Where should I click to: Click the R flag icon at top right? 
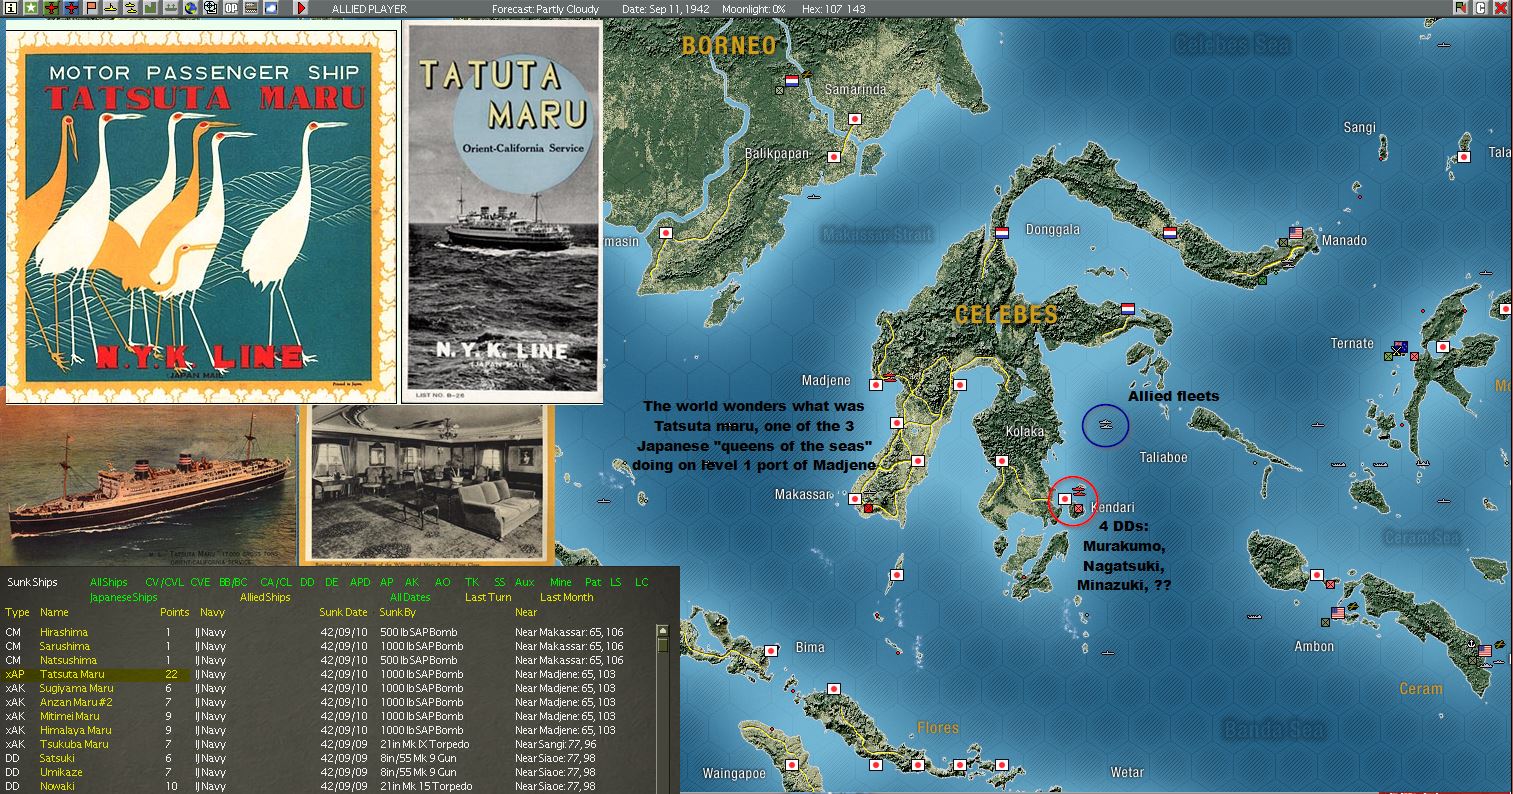click(x=1460, y=8)
